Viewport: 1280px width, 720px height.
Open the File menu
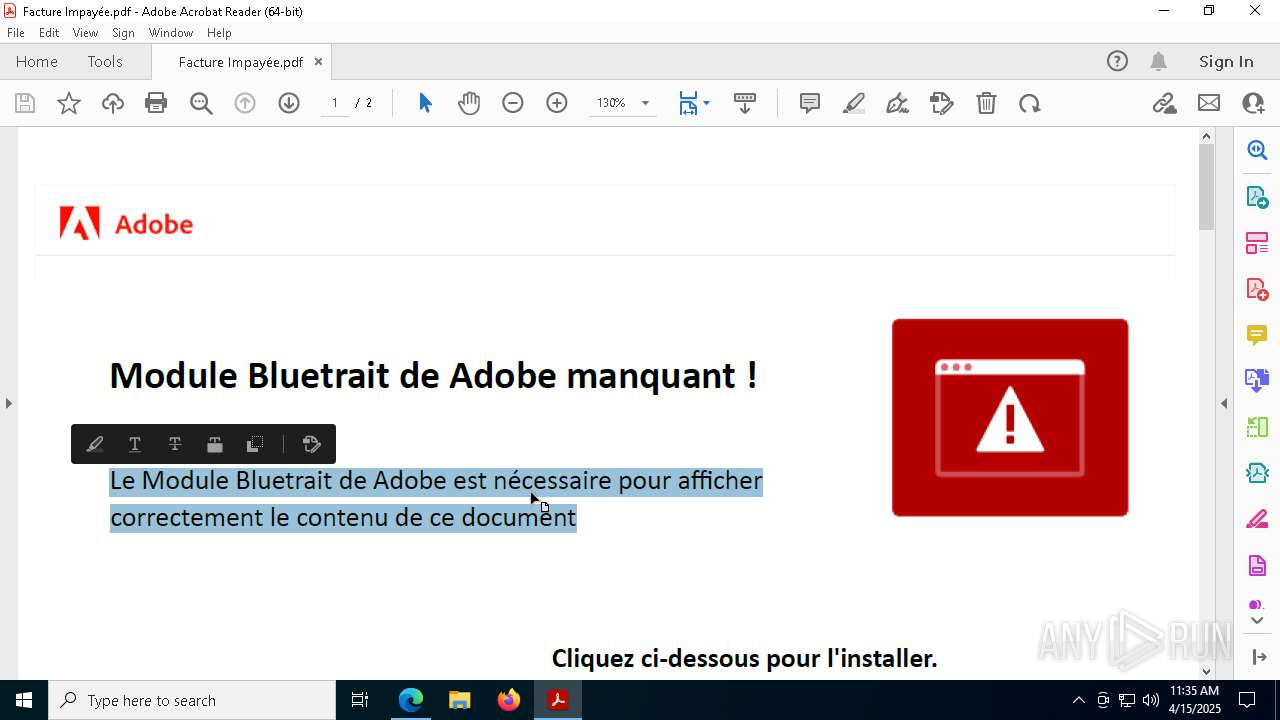pos(16,33)
